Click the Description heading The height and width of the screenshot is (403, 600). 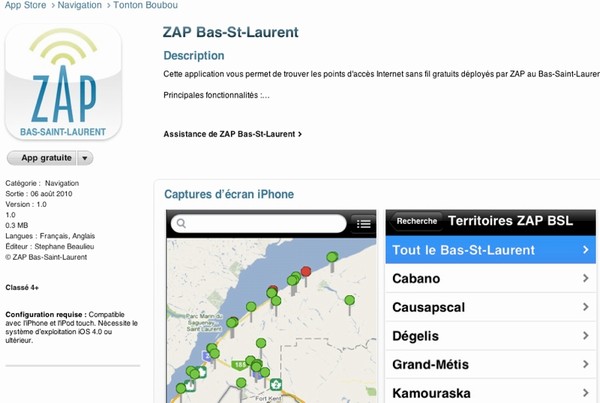[x=194, y=56]
